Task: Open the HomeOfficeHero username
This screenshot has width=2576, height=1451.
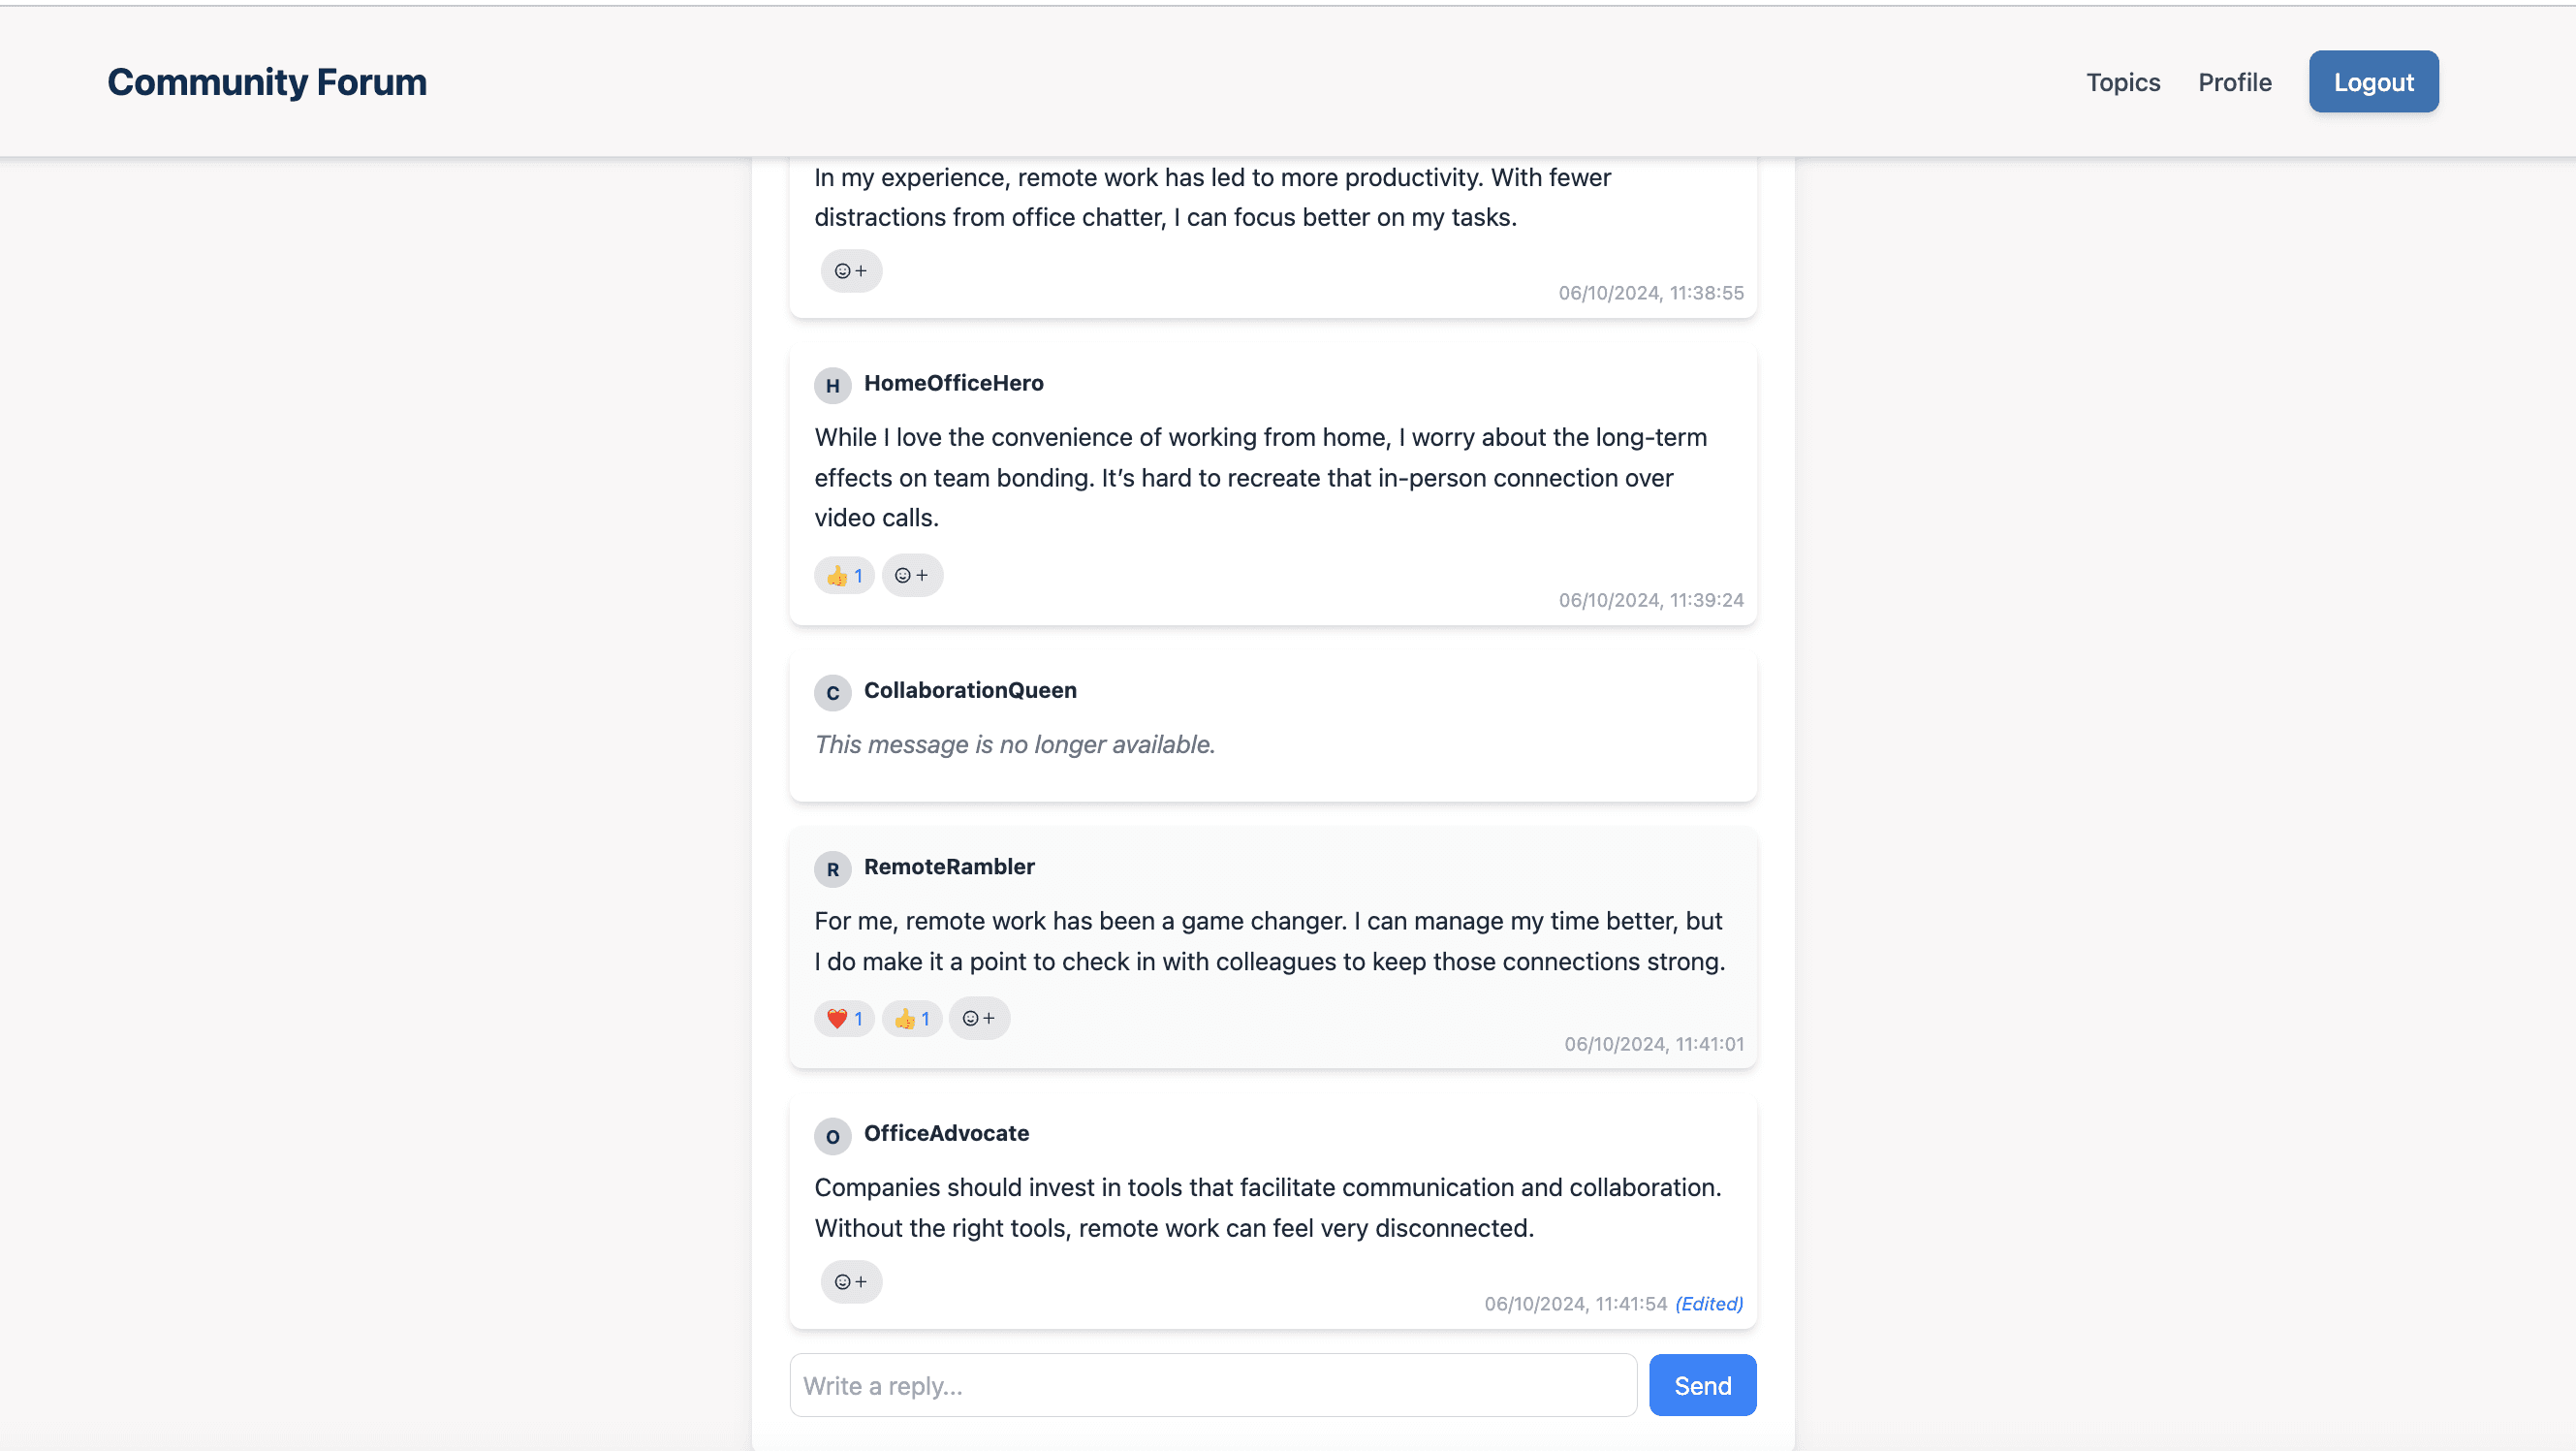Action: pos(953,383)
